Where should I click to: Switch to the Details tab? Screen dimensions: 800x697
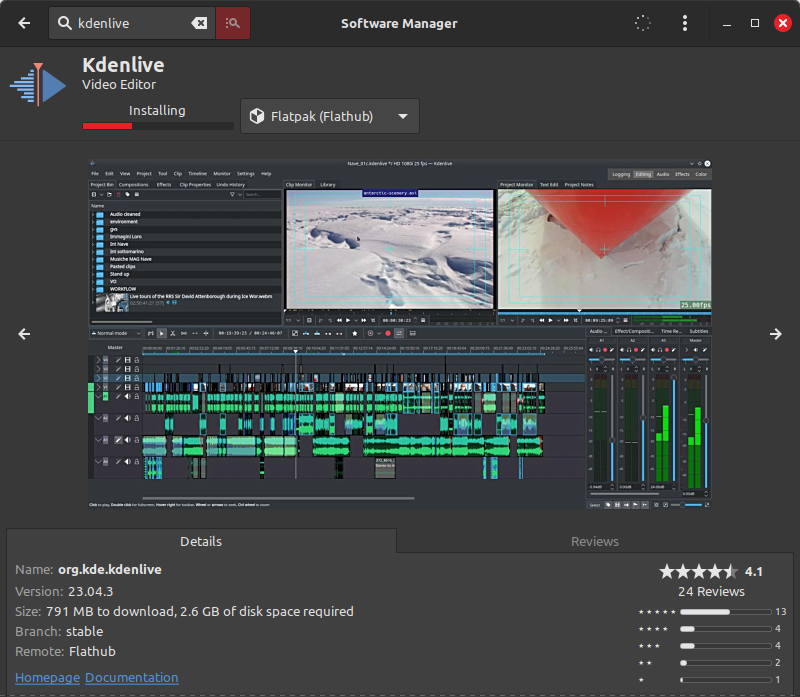pos(201,541)
